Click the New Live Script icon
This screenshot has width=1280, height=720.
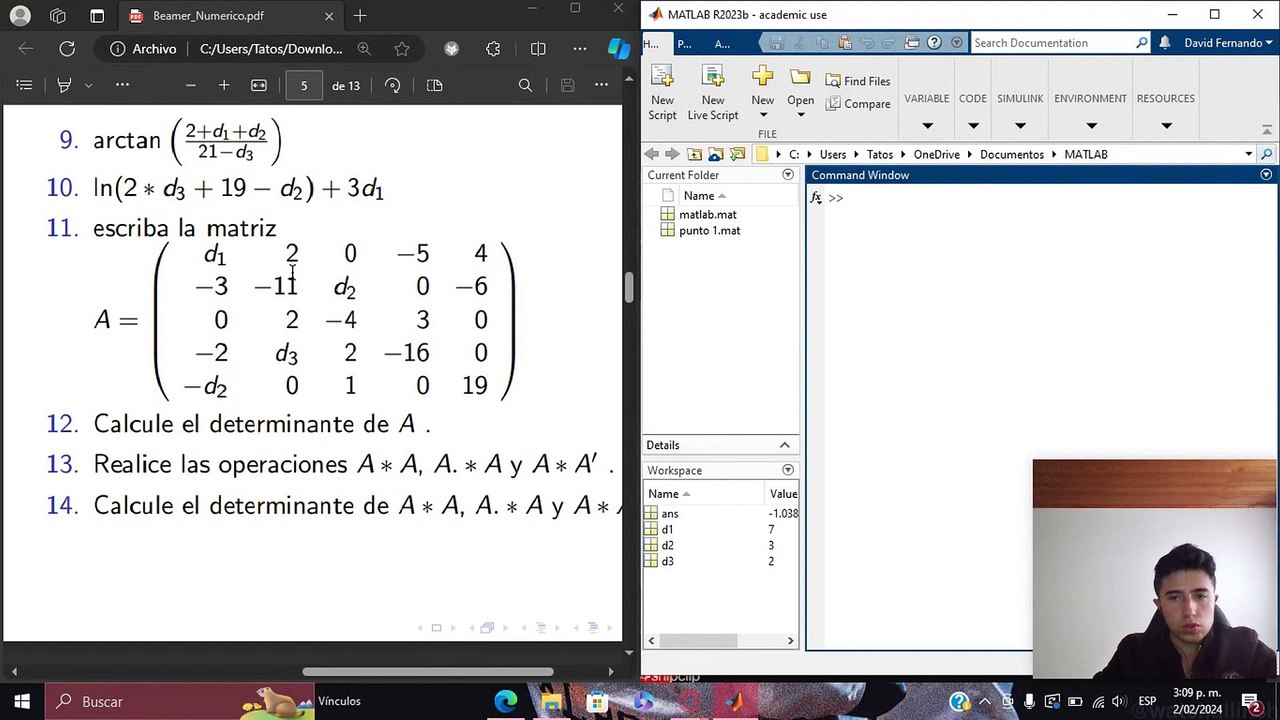tap(712, 78)
